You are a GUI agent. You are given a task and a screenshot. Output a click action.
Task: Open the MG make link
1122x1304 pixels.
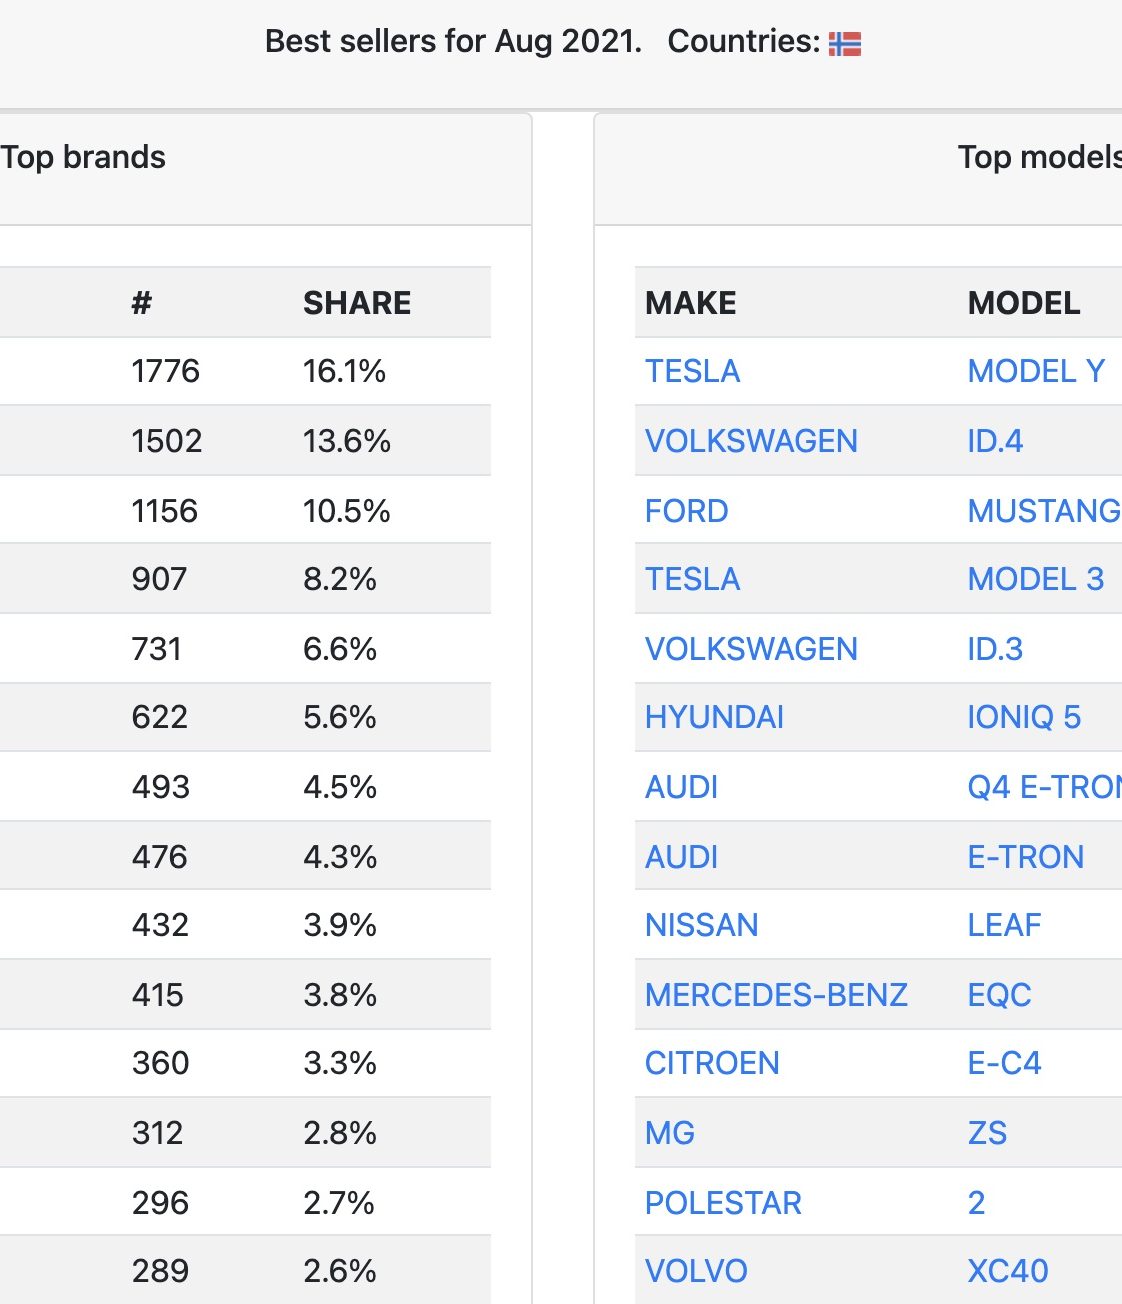[670, 1133]
